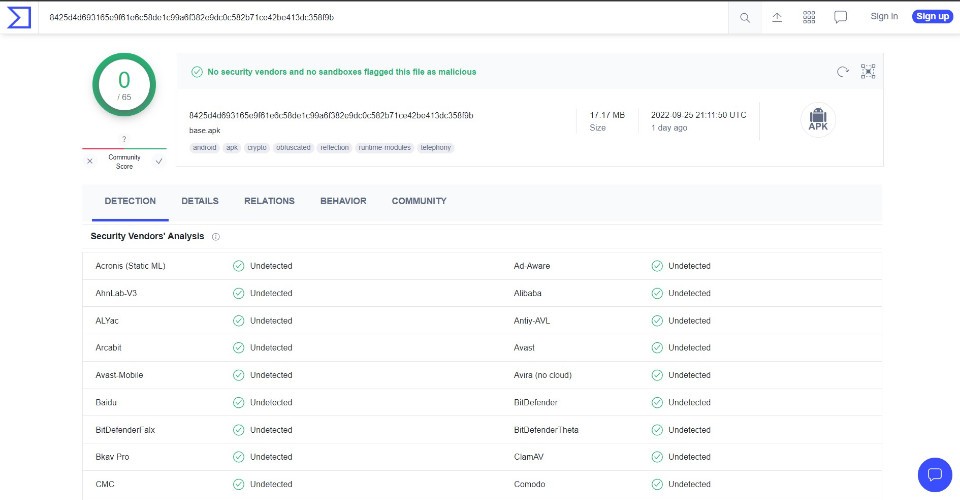This screenshot has width=960, height=500.
Task: Click the telephony tag
Action: (x=436, y=147)
